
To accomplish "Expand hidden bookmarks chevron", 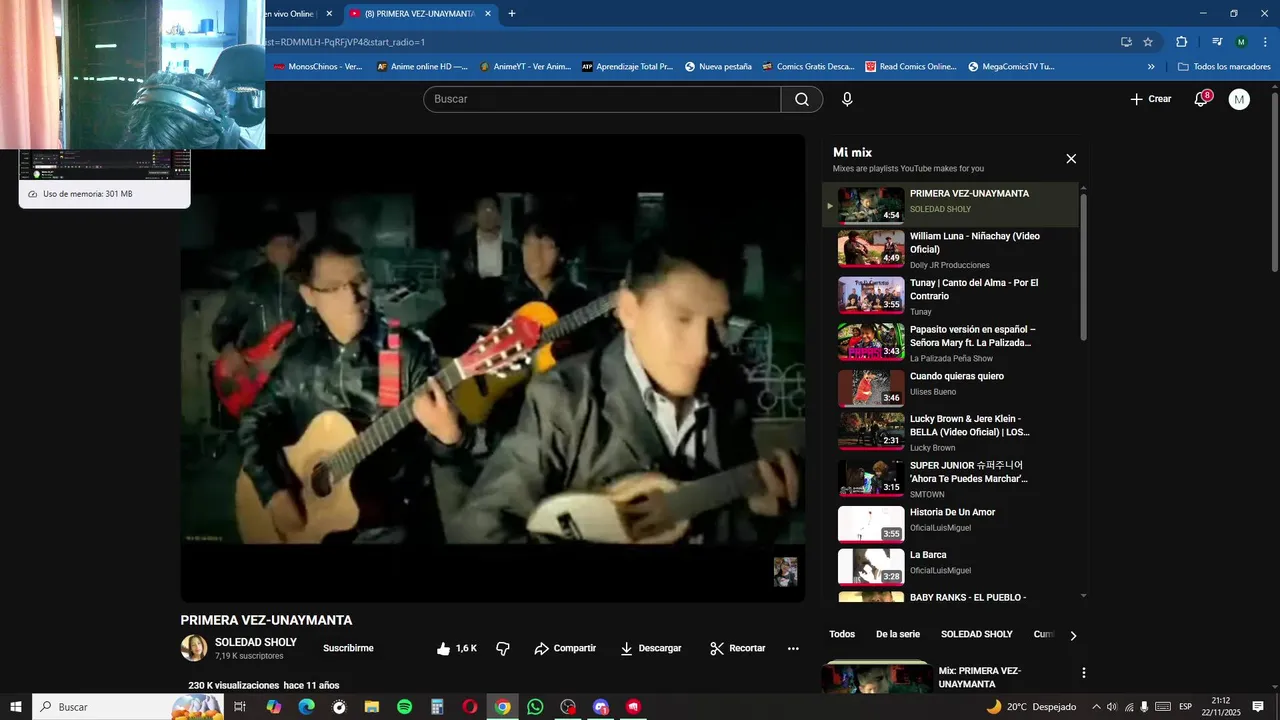I will 1151,67.
